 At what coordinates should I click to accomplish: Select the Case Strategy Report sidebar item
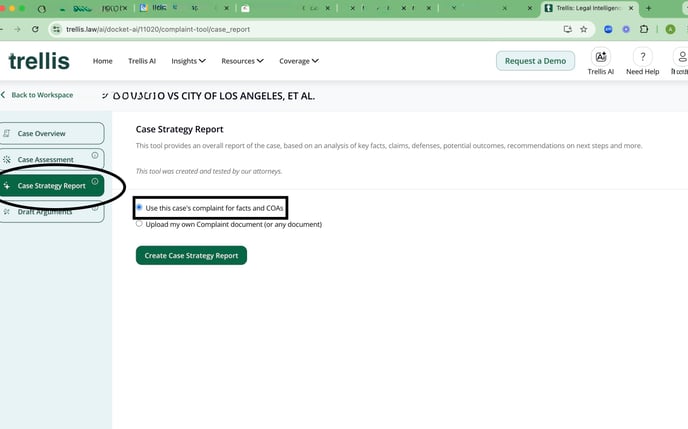pyautogui.click(x=51, y=186)
